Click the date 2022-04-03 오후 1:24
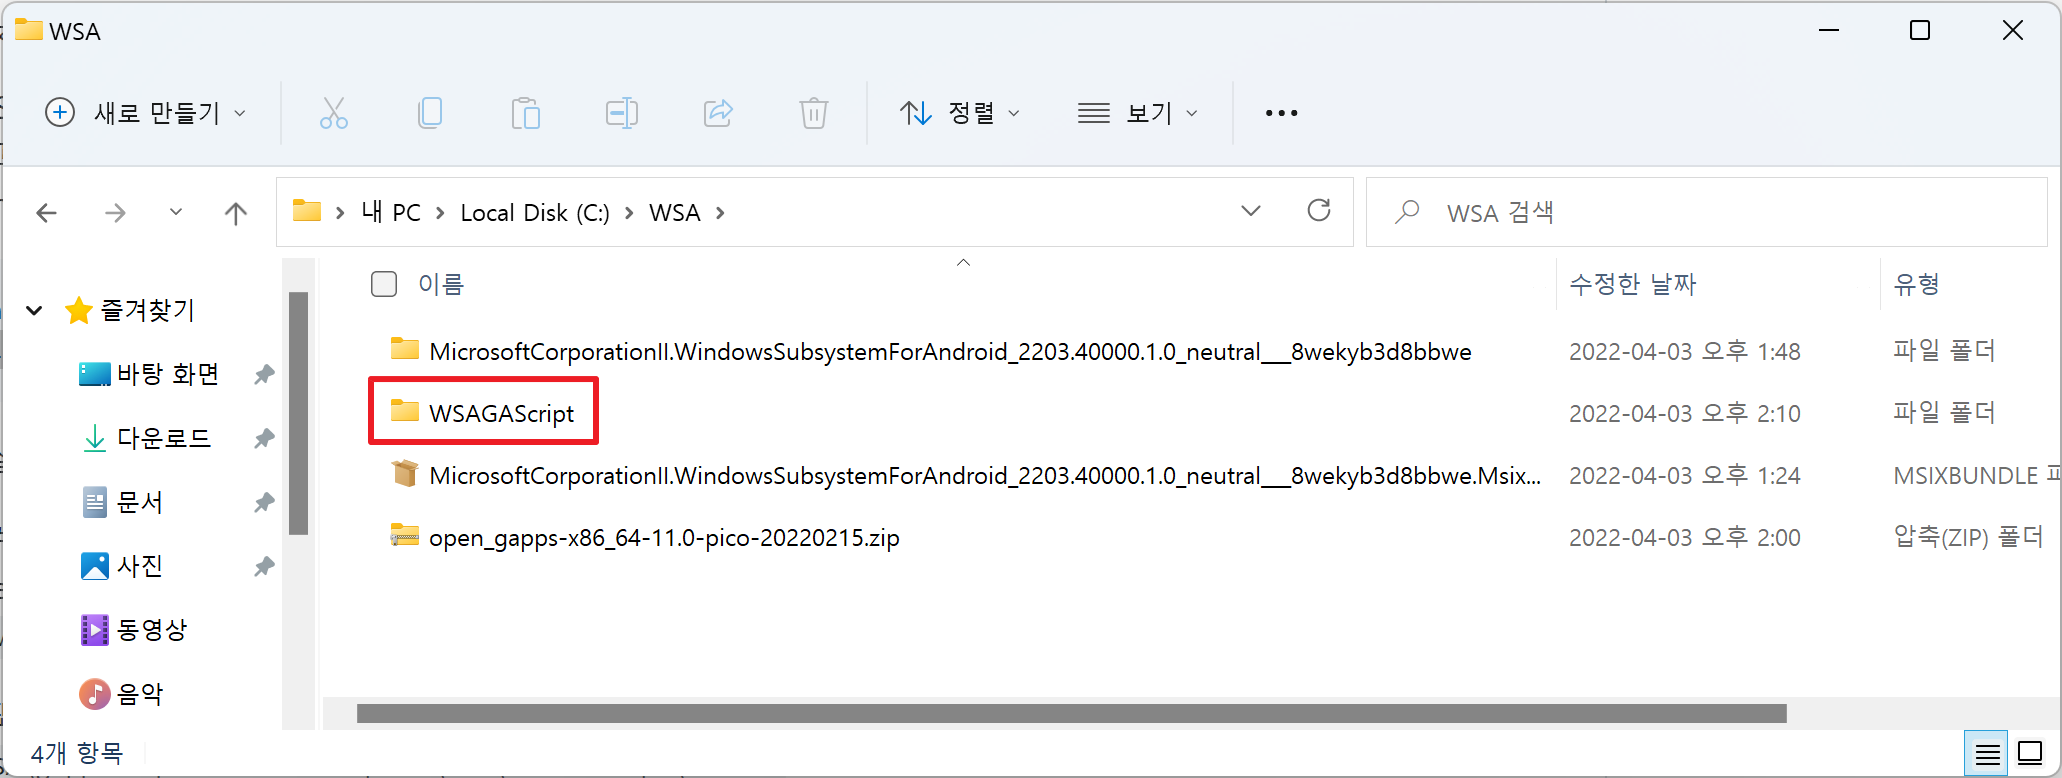2062x778 pixels. 1684,475
